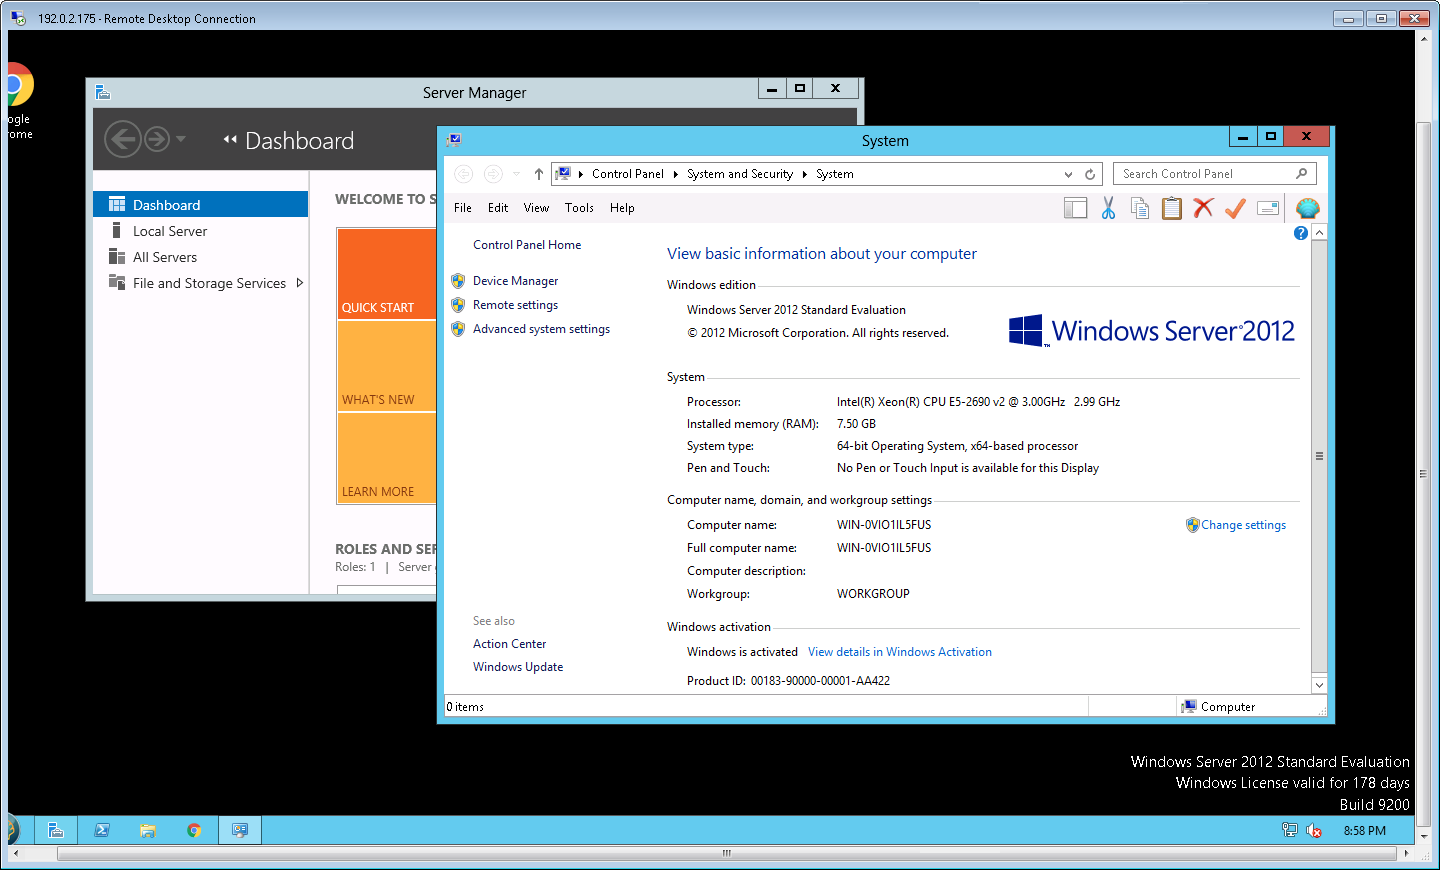Click View details in Windows Activation
The image size is (1440, 870).
[900, 652]
